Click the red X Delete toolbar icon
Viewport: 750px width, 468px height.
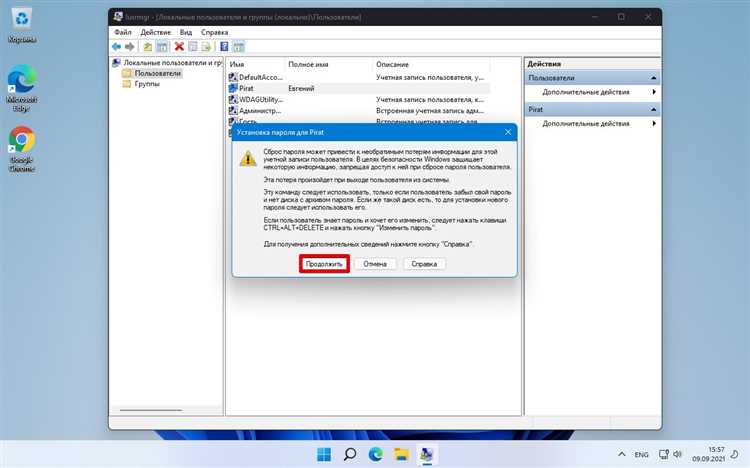pos(179,46)
